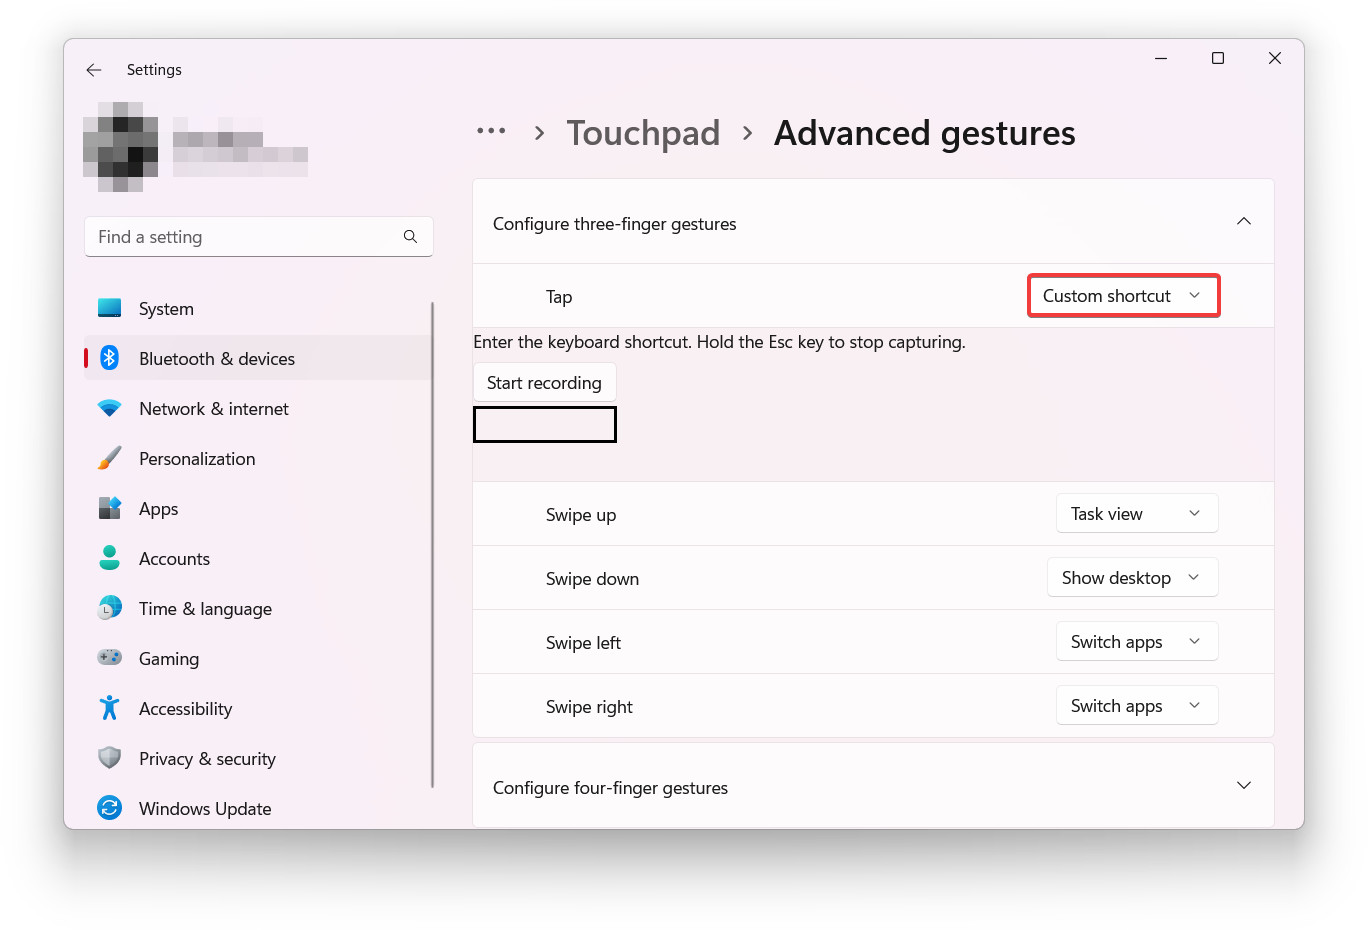
Task: Open the System settings section
Action: click(110, 308)
